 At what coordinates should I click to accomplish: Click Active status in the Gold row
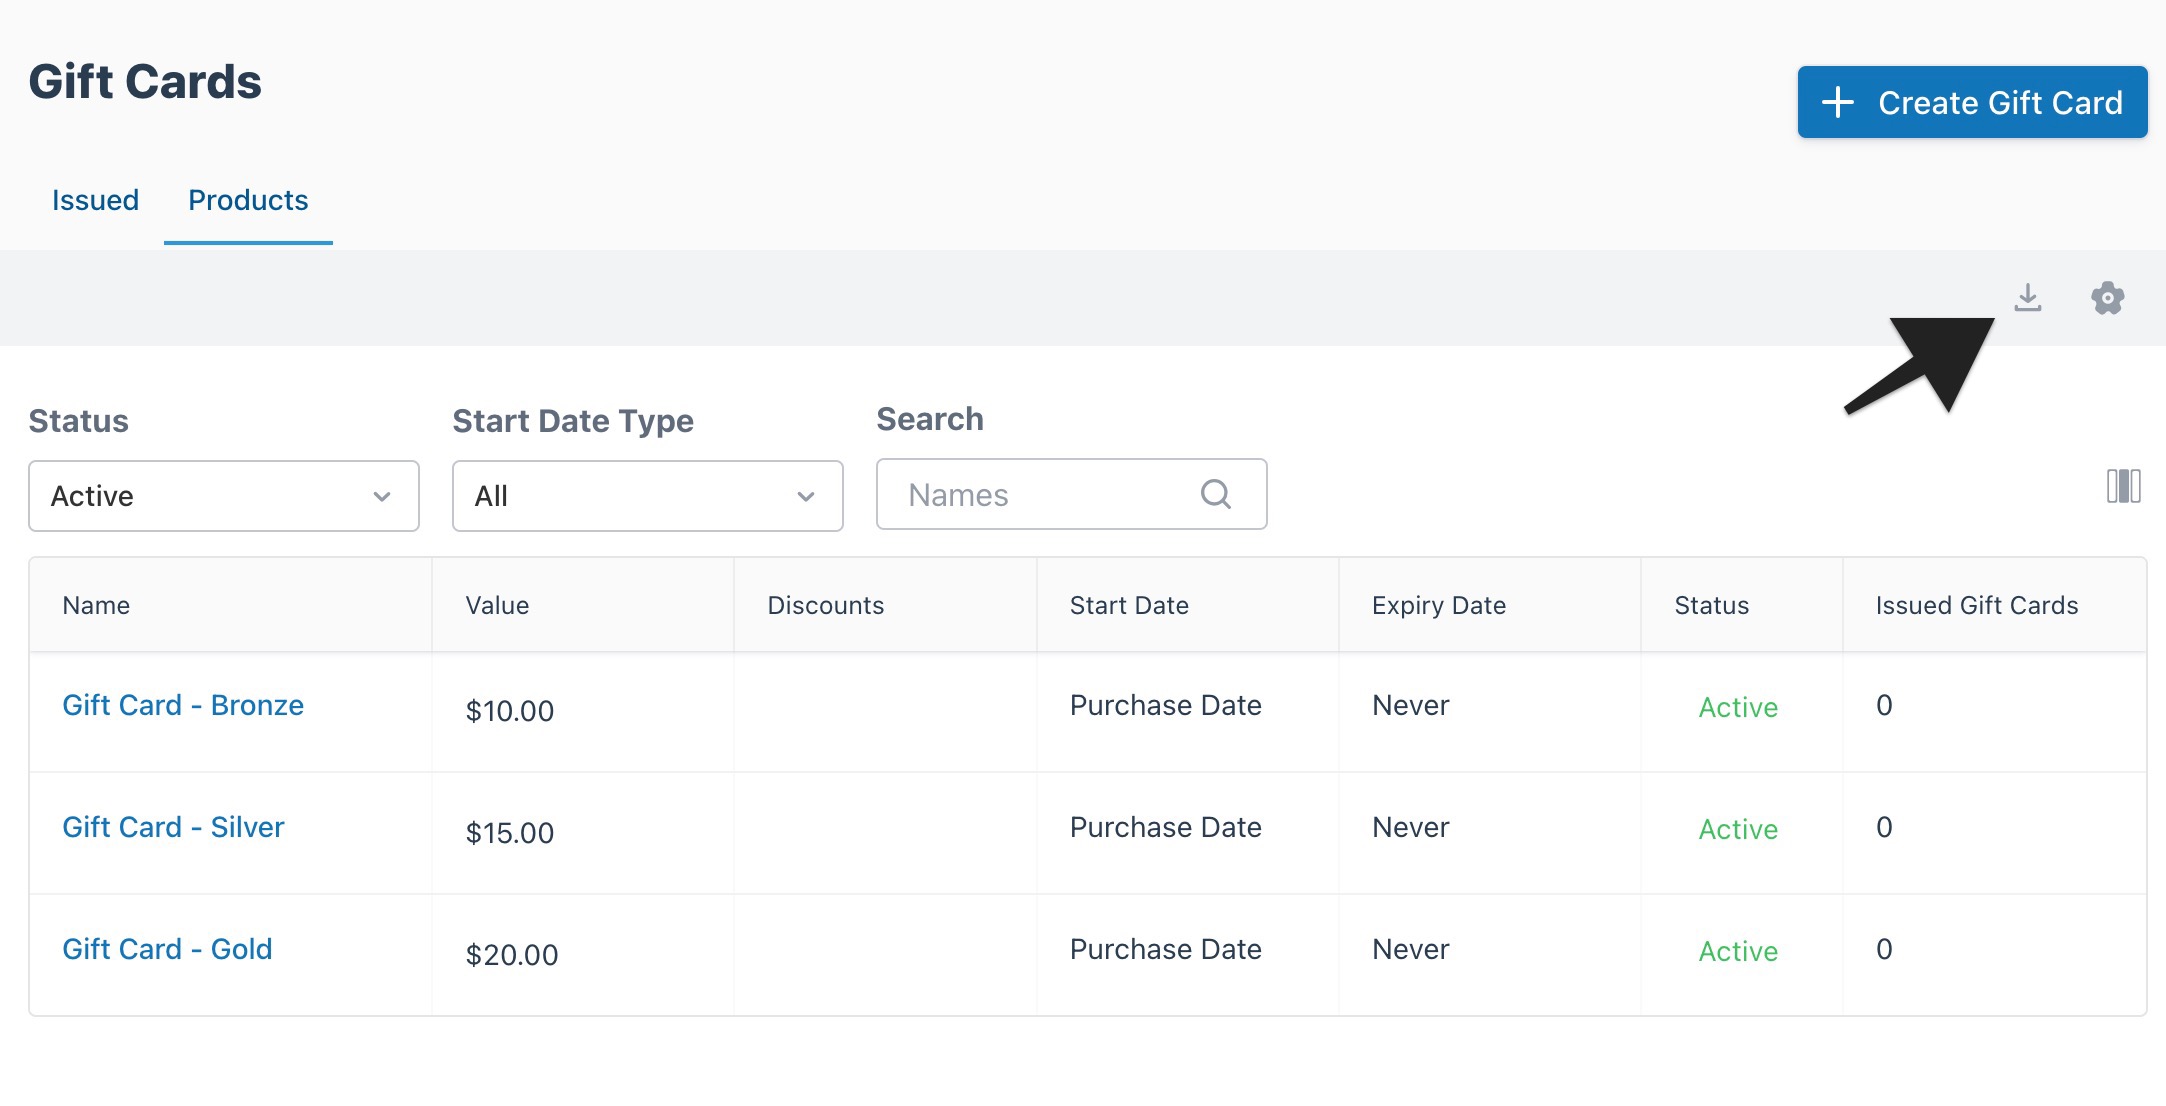click(x=1738, y=951)
